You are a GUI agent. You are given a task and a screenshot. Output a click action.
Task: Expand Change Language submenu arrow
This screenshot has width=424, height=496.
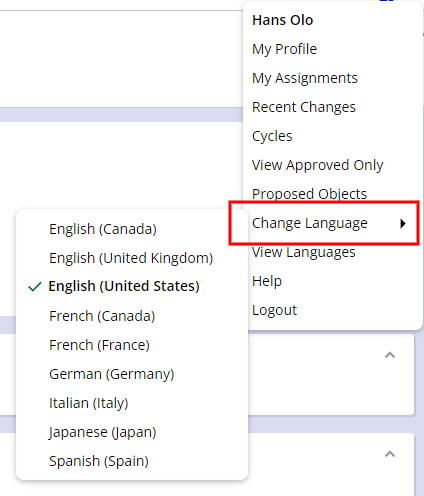[403, 223]
